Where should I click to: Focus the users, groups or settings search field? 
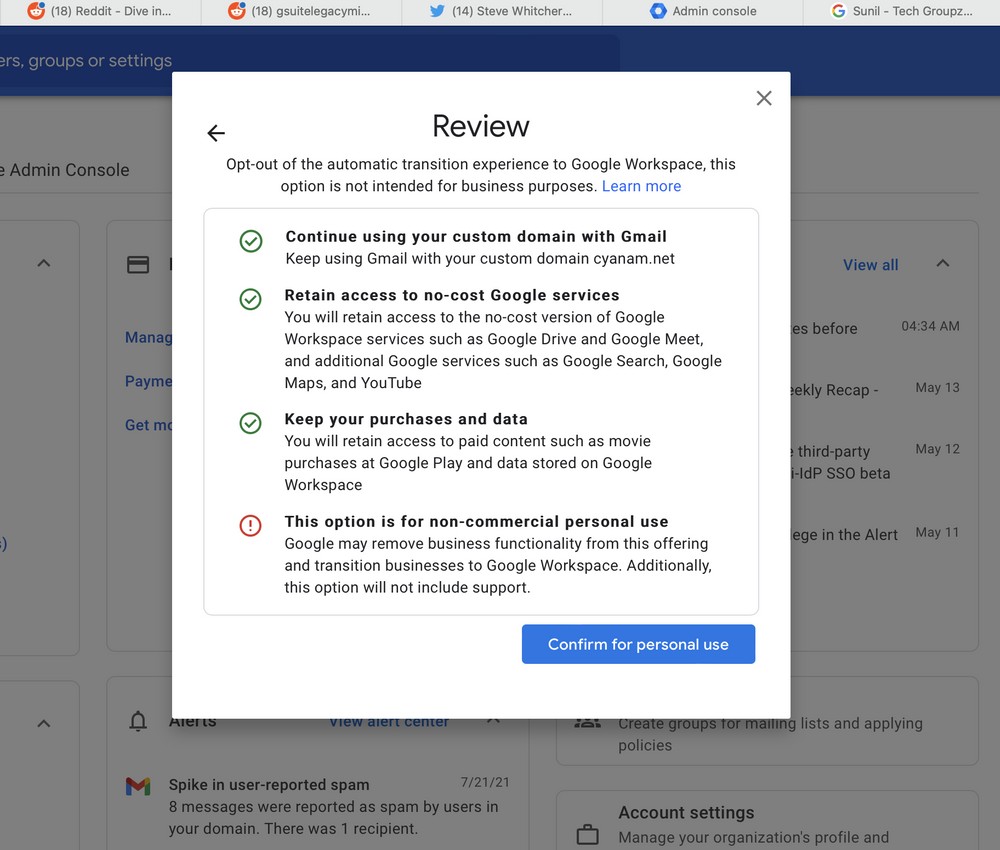[x=306, y=61]
